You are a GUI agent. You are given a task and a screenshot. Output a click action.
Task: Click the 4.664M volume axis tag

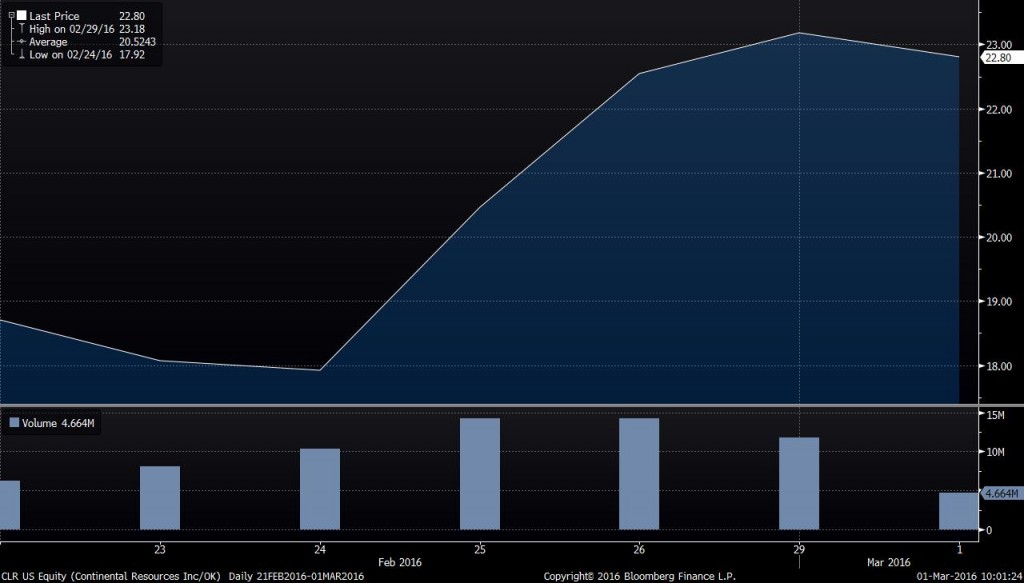coord(1001,493)
